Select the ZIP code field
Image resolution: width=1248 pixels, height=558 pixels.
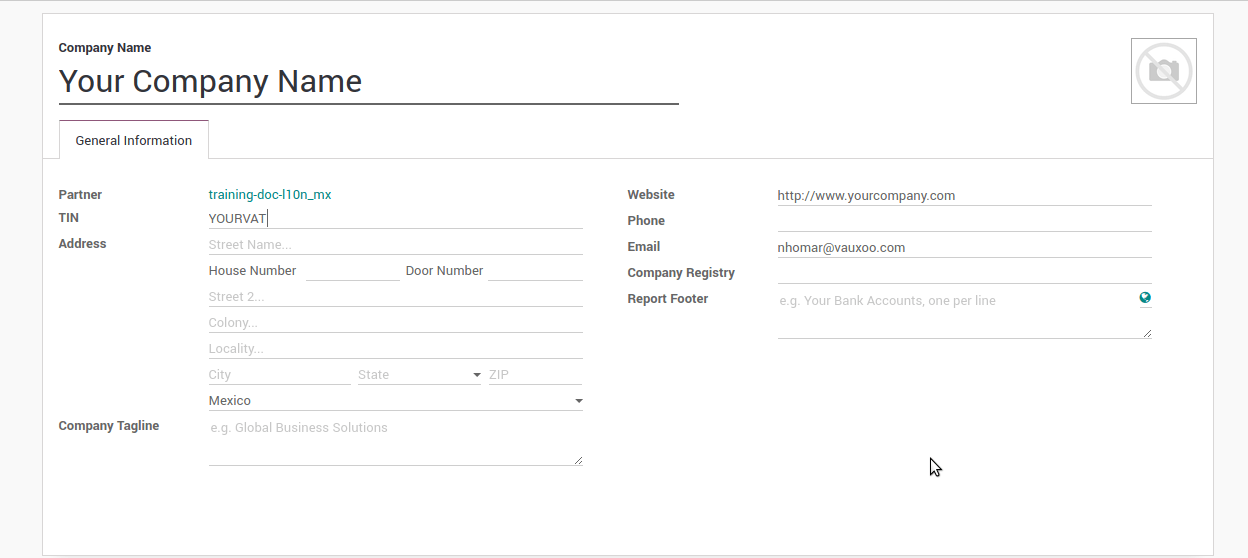click(534, 375)
